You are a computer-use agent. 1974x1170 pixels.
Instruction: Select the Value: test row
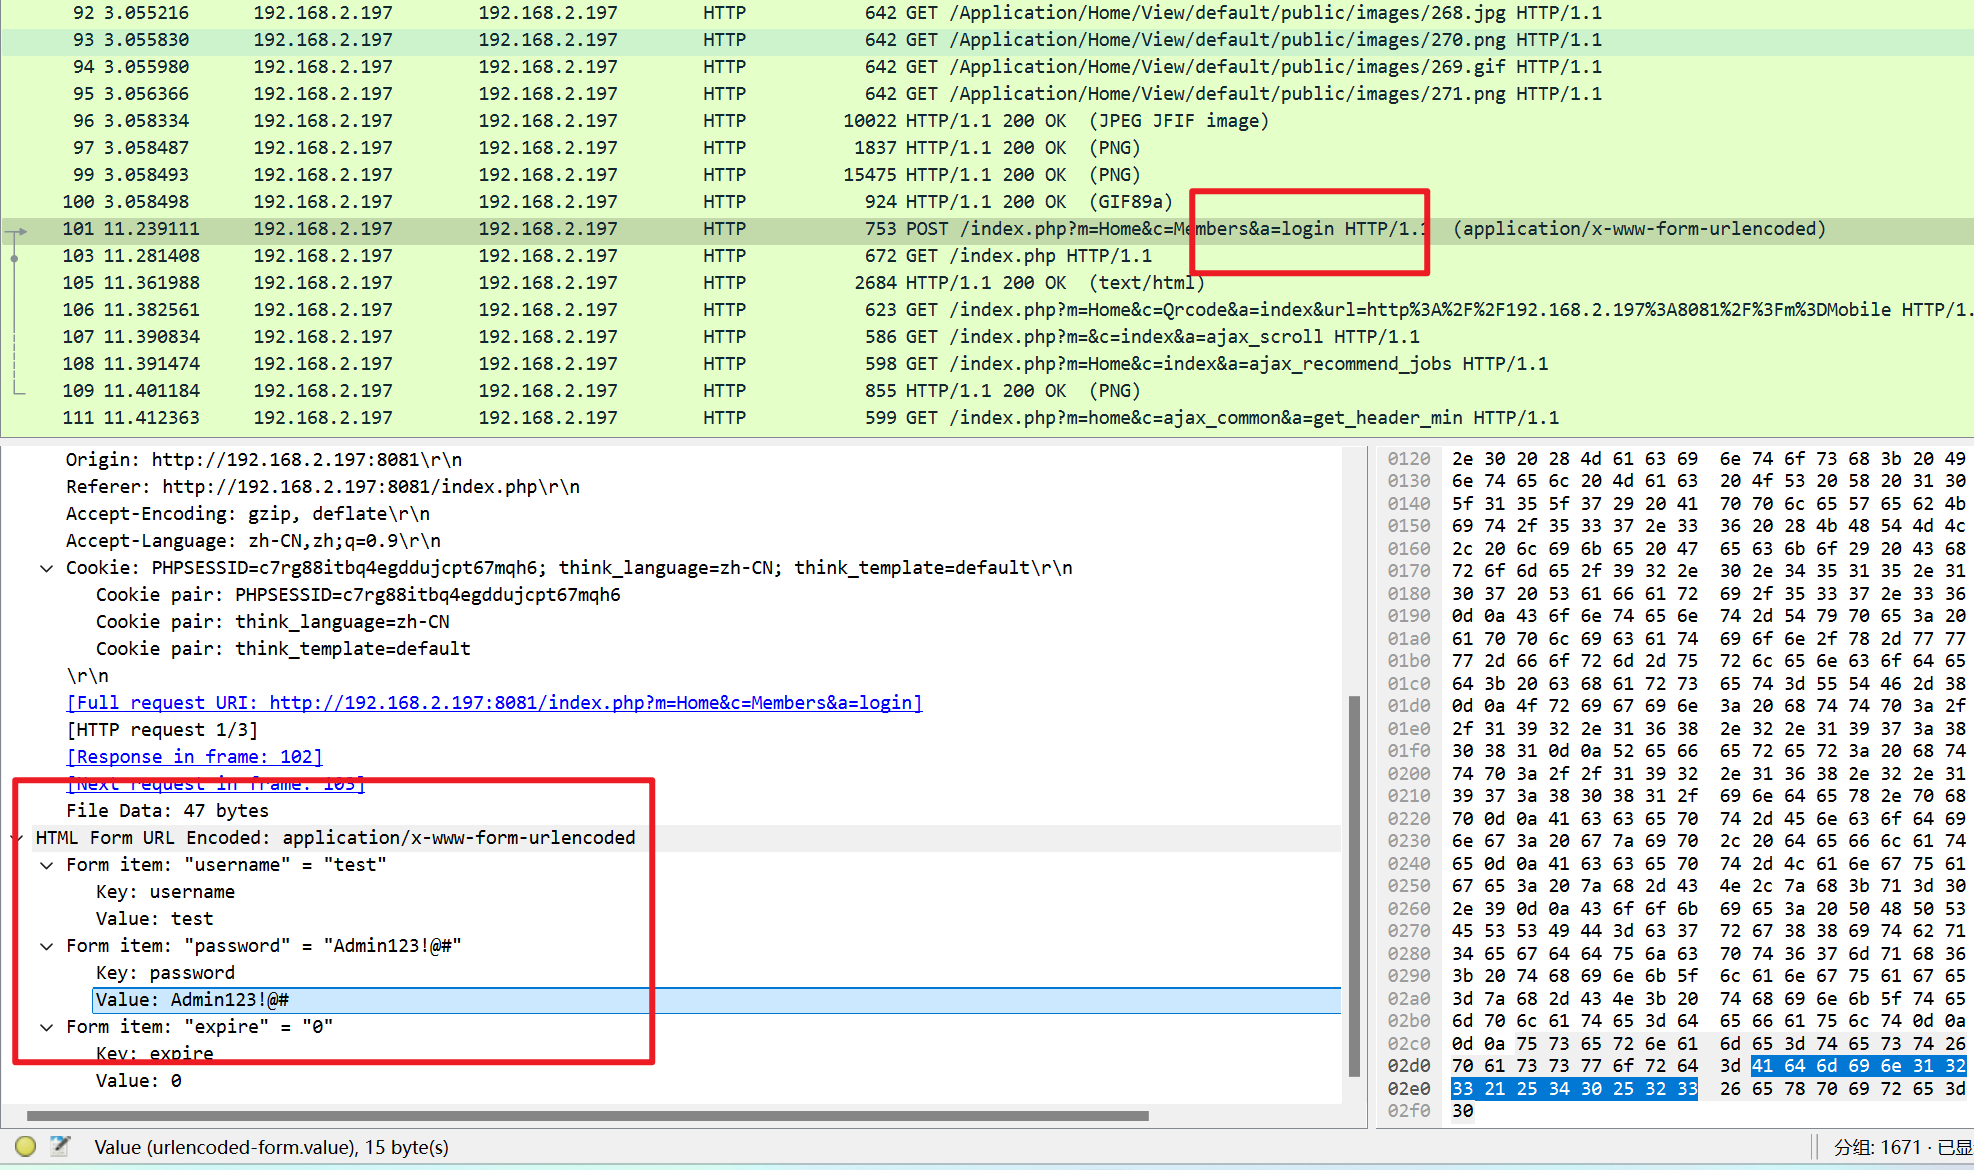(x=154, y=919)
